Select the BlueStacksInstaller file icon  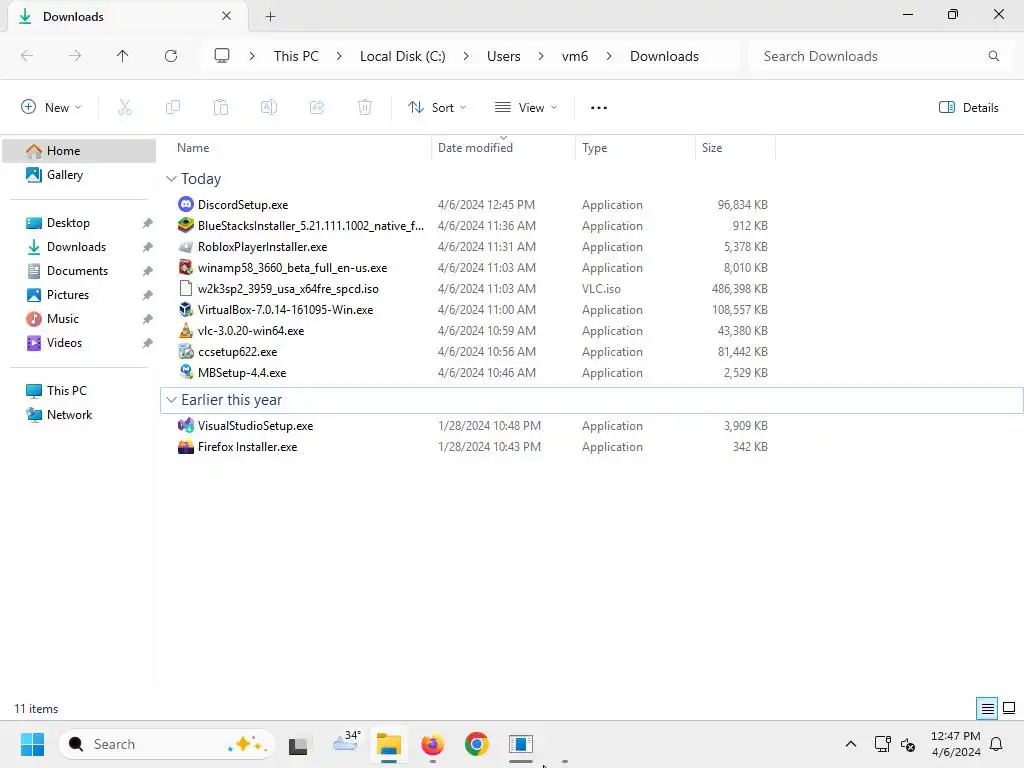coord(185,225)
